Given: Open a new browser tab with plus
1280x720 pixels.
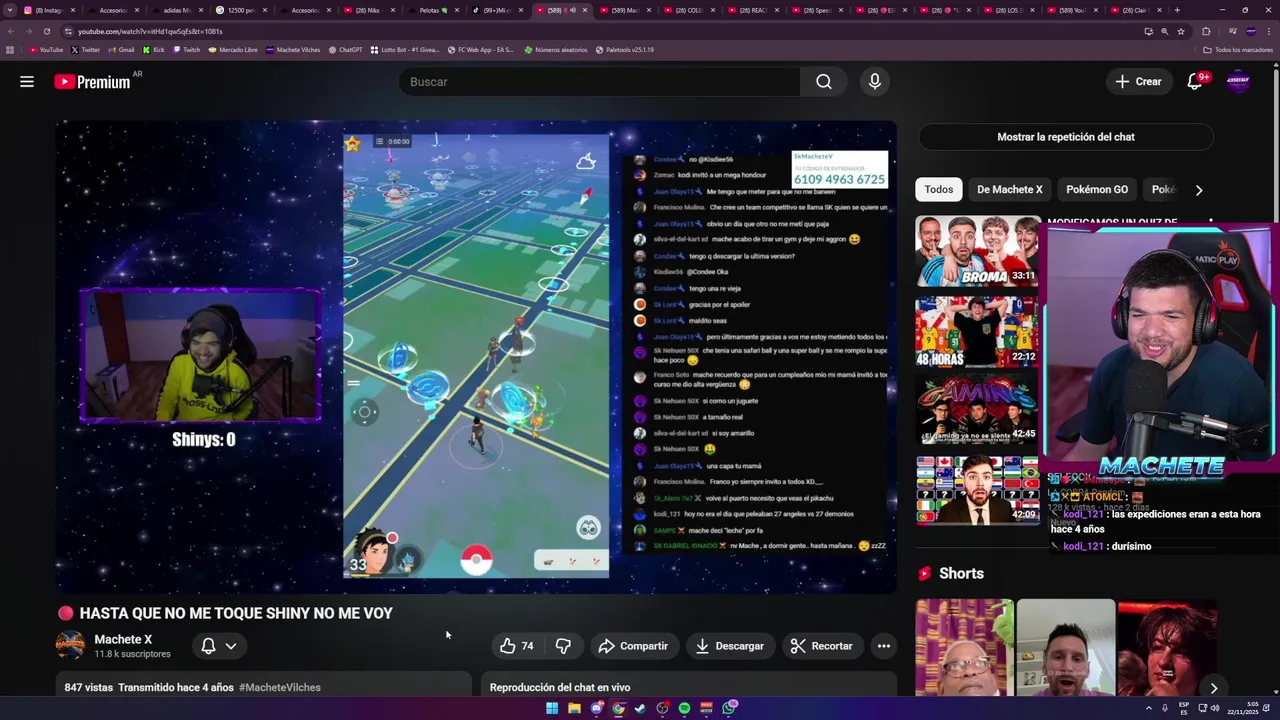Looking at the screenshot, I should tap(1177, 10).
